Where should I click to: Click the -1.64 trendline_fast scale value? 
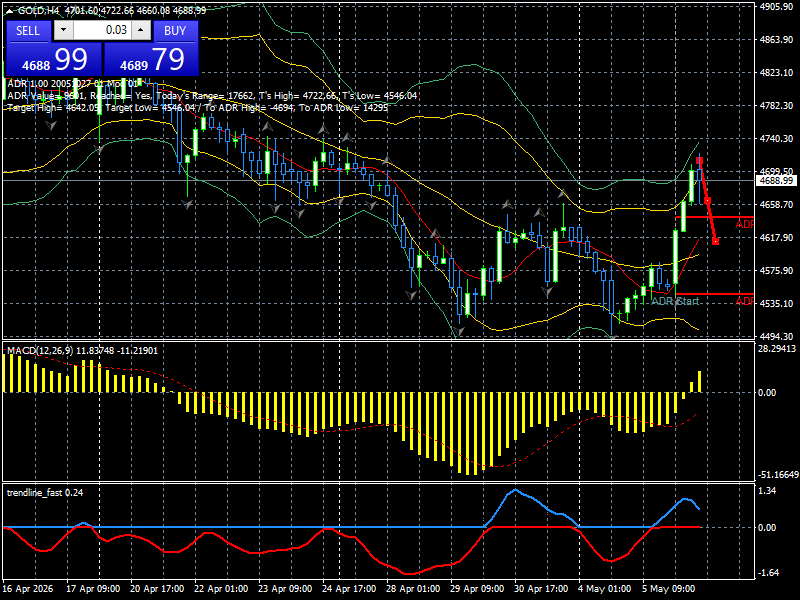(x=768, y=572)
